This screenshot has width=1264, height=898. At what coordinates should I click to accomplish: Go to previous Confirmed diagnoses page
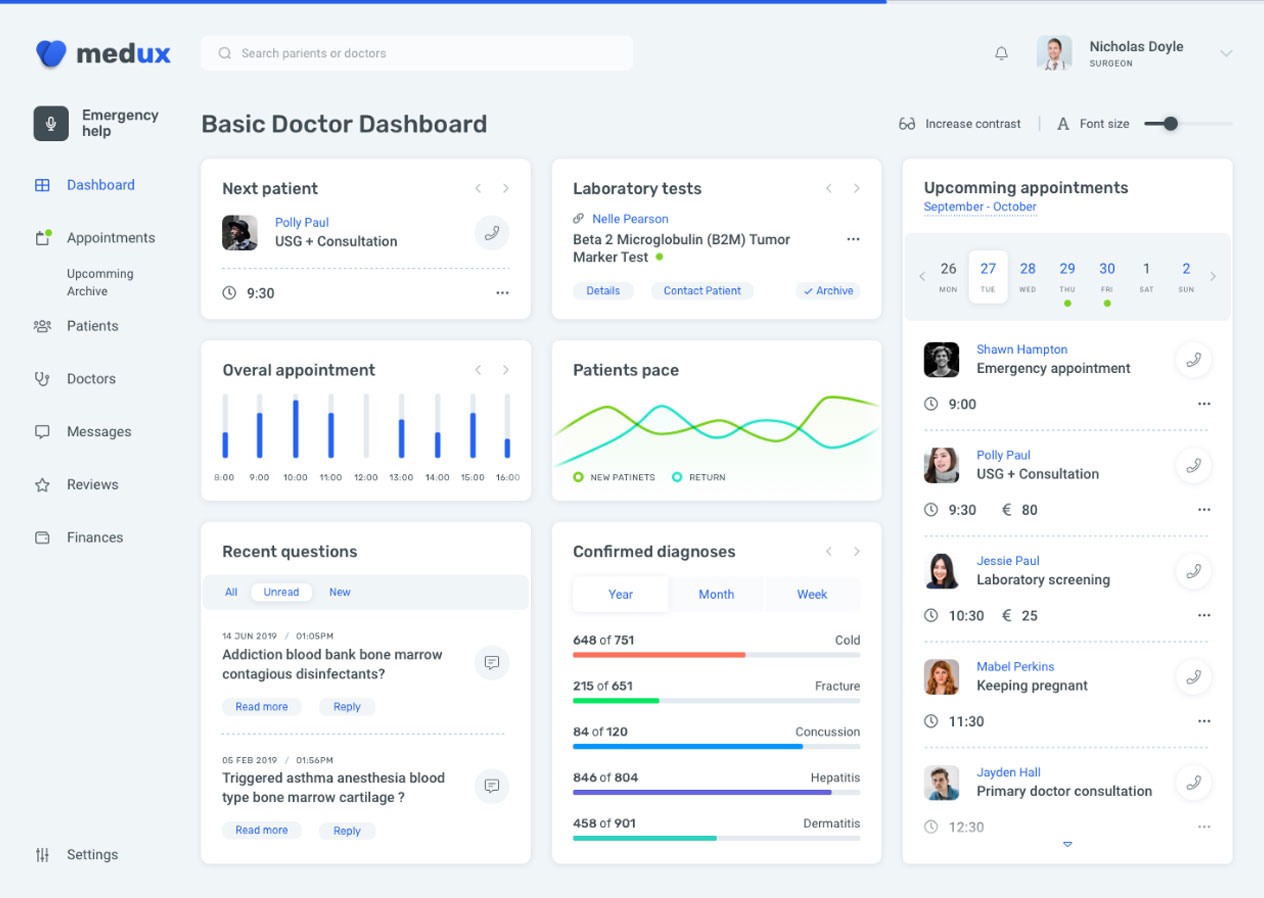point(829,551)
